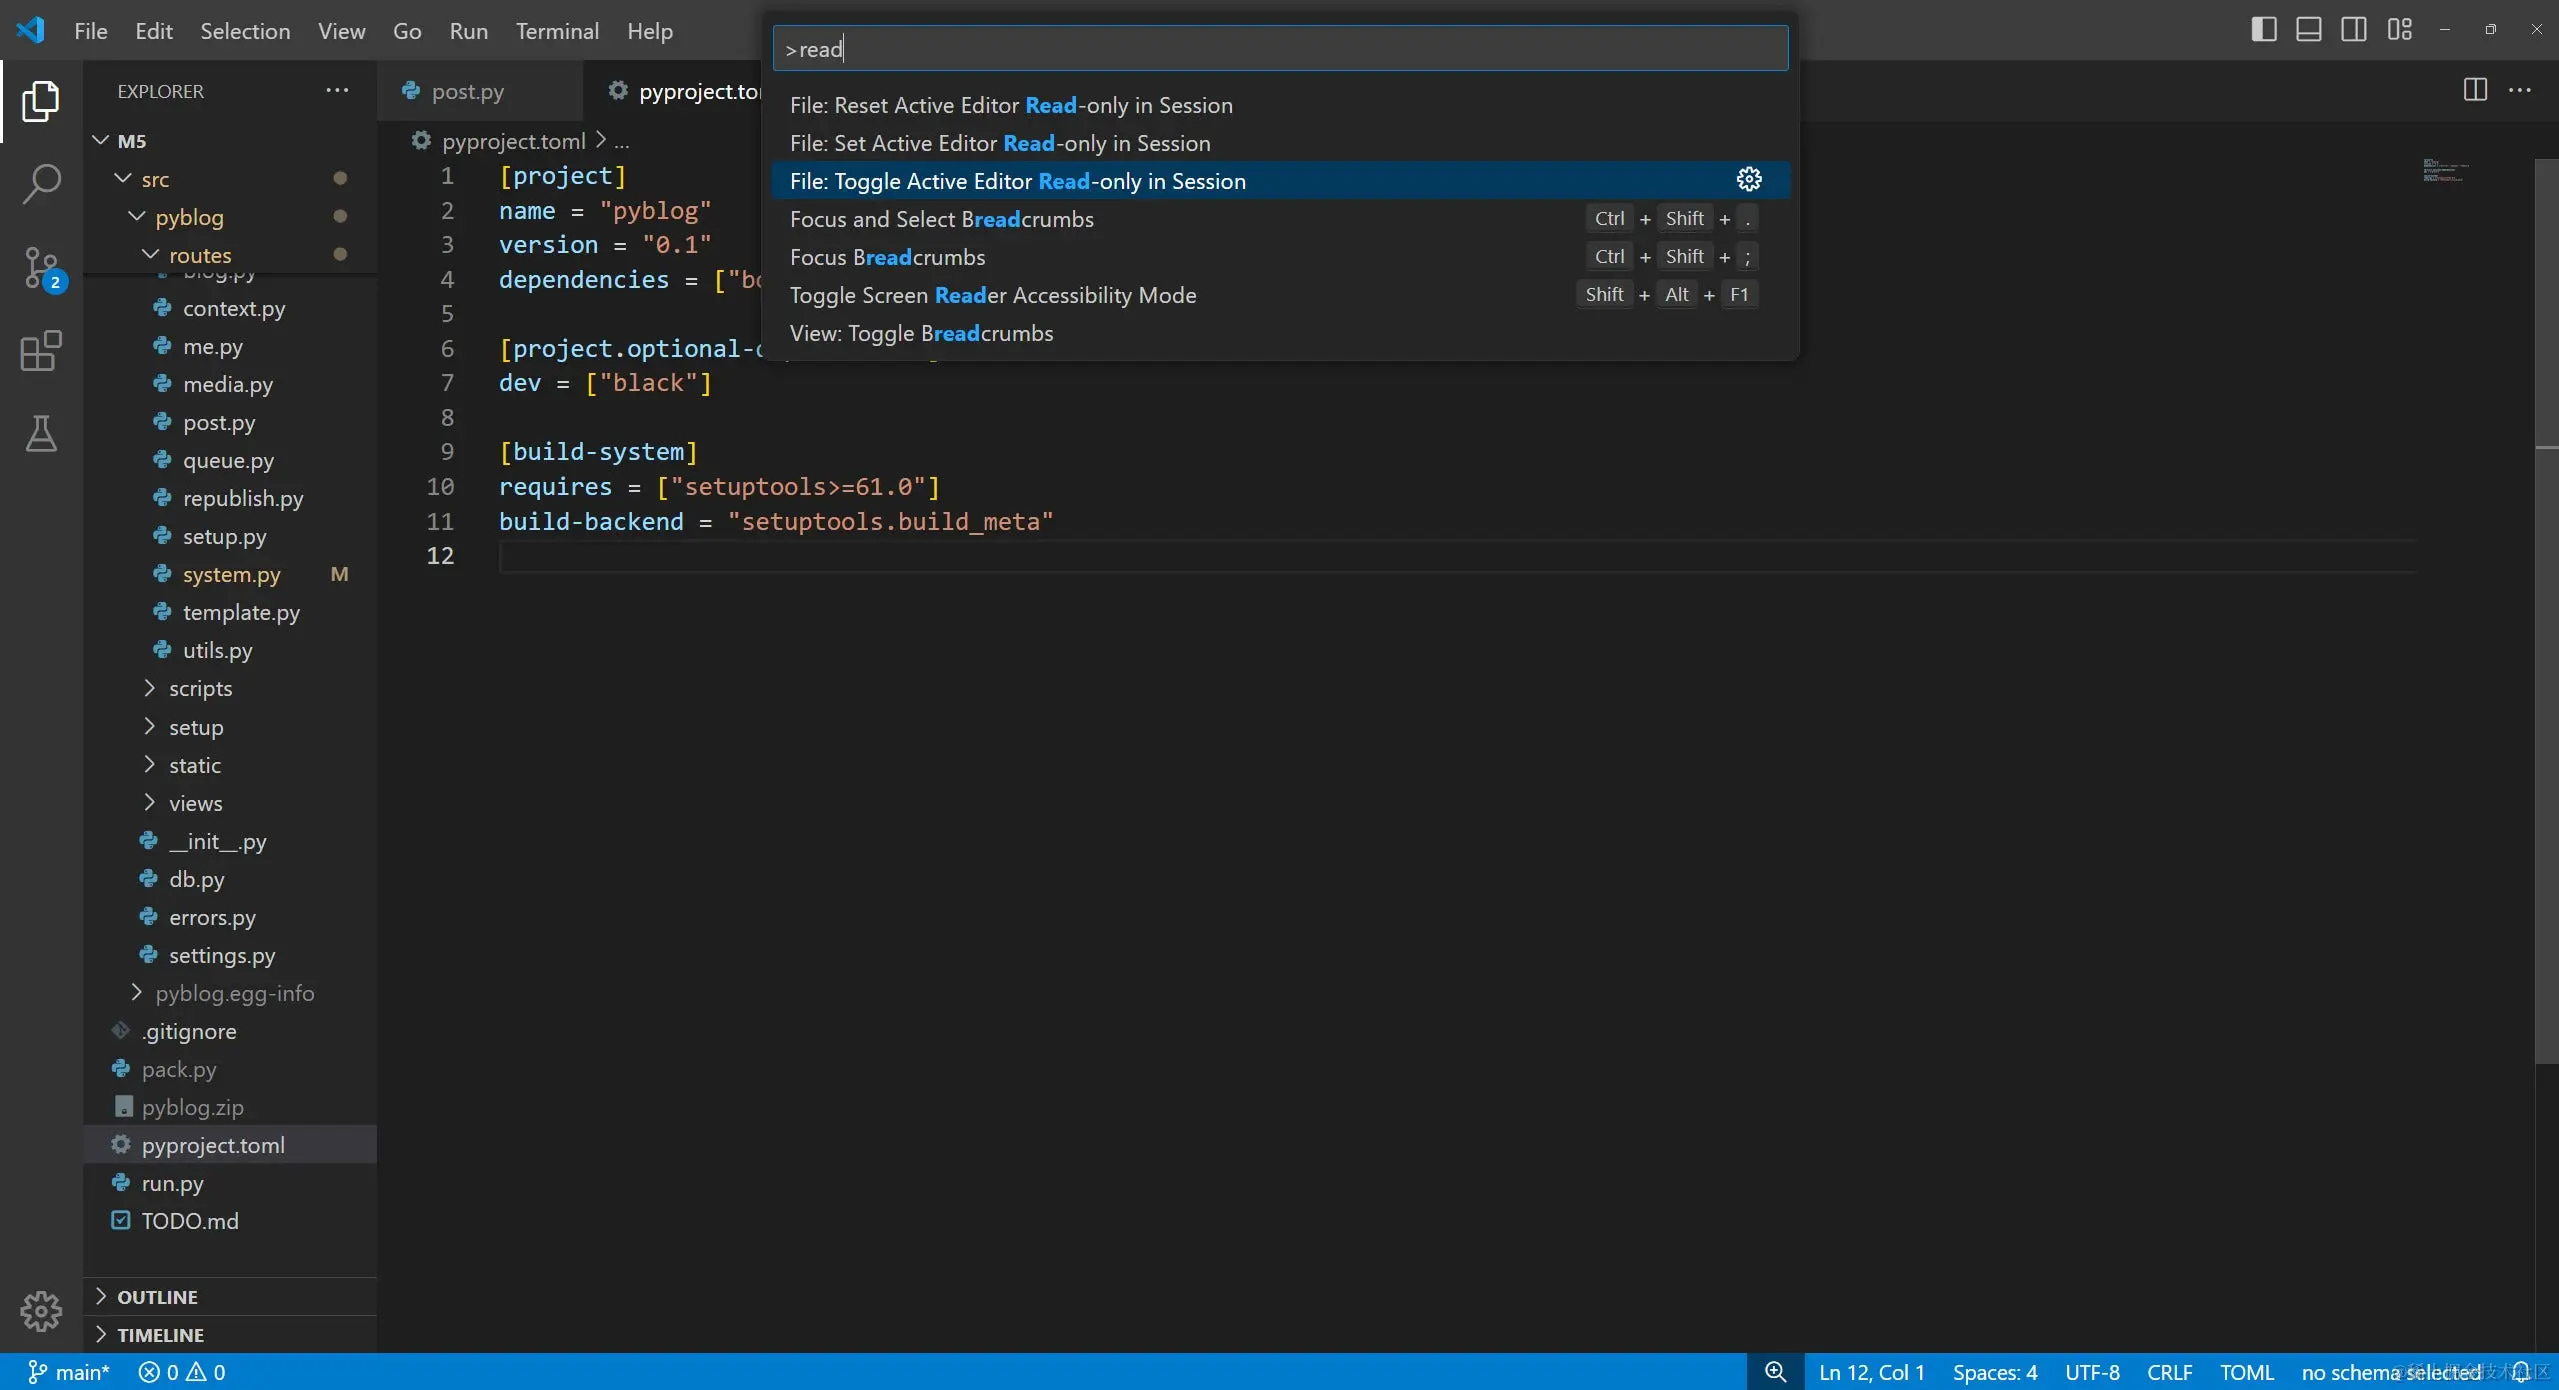Toggle the bottom panel layout button
The height and width of the screenshot is (1390, 2559).
[2309, 30]
